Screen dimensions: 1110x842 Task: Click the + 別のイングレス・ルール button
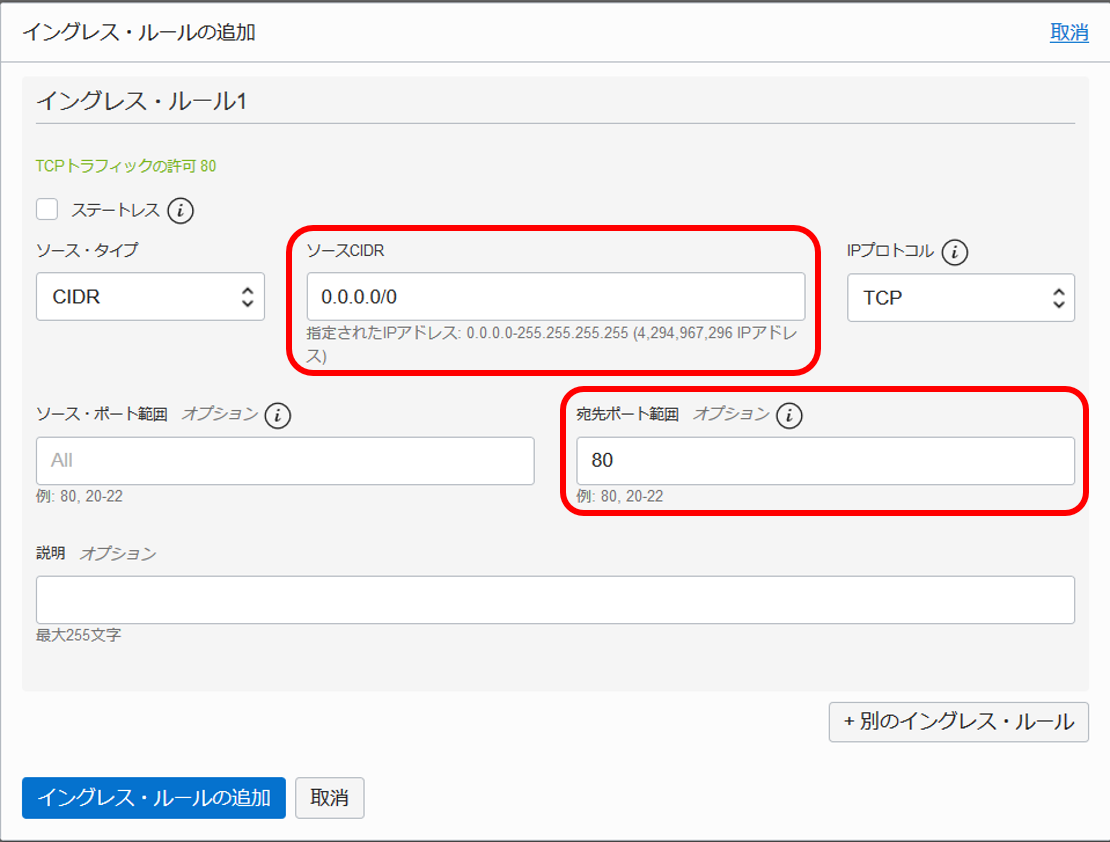click(958, 721)
